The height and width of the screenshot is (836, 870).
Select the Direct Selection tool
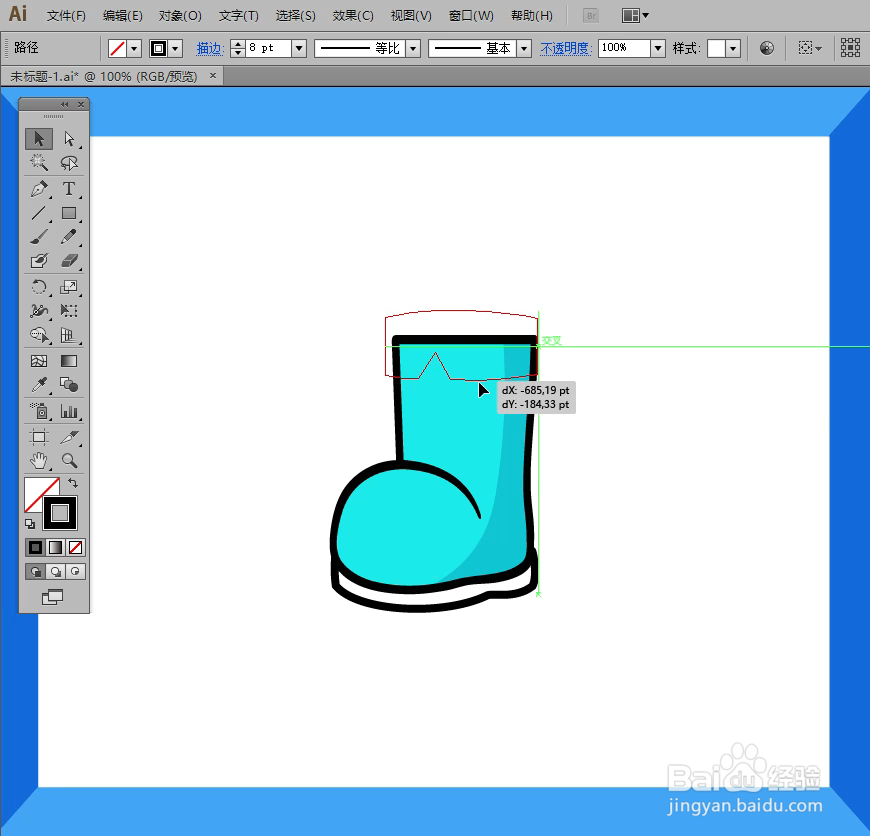69,139
